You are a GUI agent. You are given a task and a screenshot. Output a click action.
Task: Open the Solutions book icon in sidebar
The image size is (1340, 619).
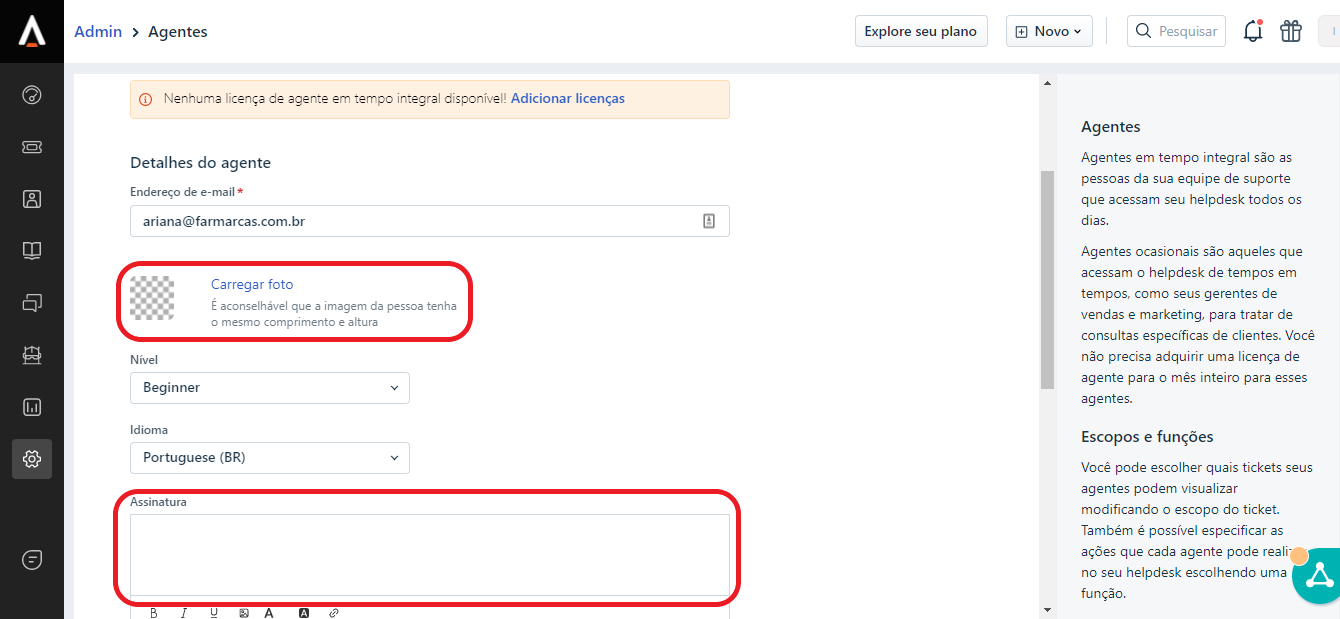[32, 251]
